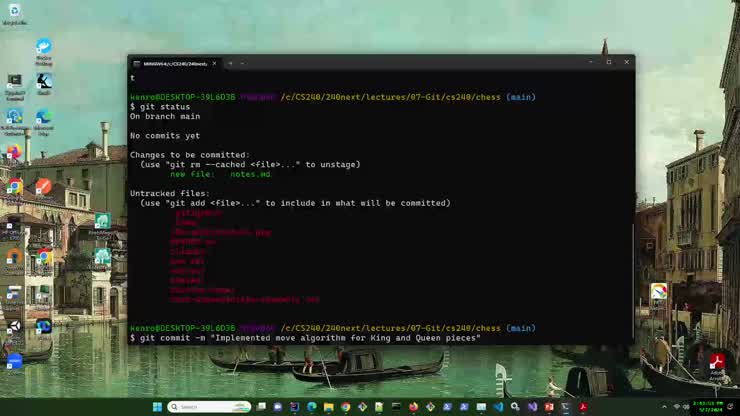Click the "On branch main" output line
740x416 pixels.
coord(165,116)
